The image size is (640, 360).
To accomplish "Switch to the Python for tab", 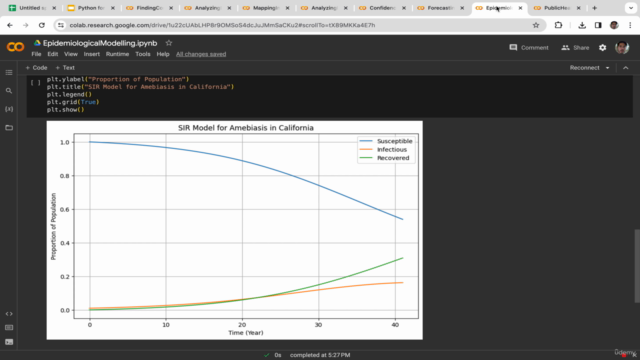I will [x=91, y=8].
